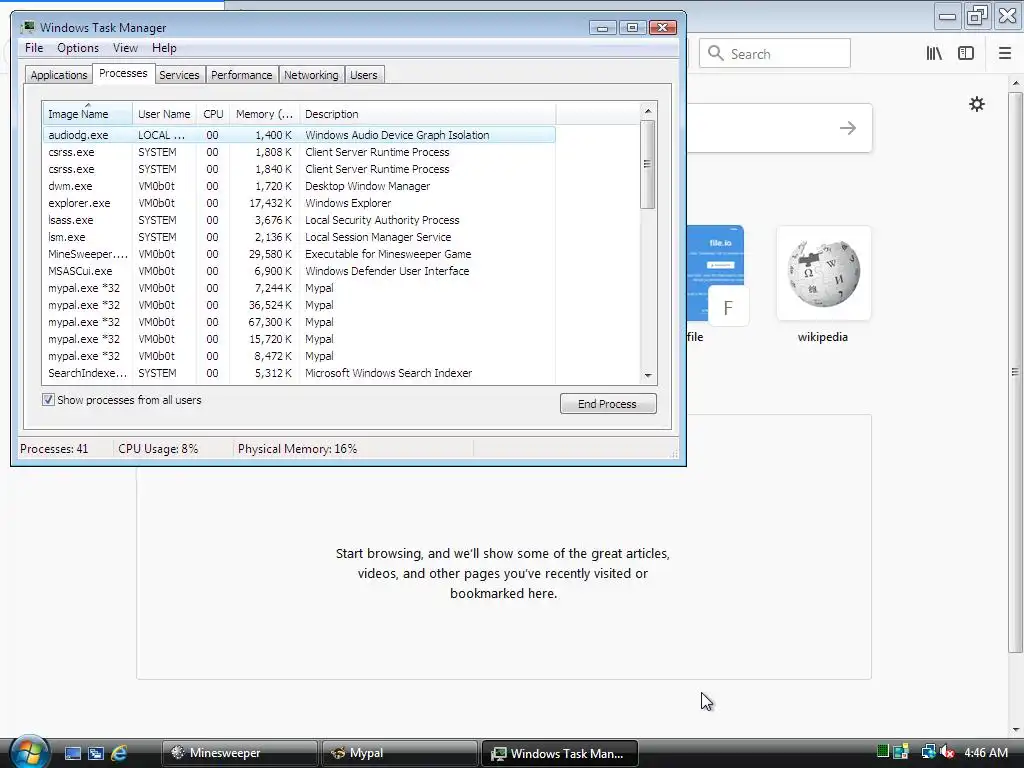
Task: Switch to Services tab
Action: point(179,75)
